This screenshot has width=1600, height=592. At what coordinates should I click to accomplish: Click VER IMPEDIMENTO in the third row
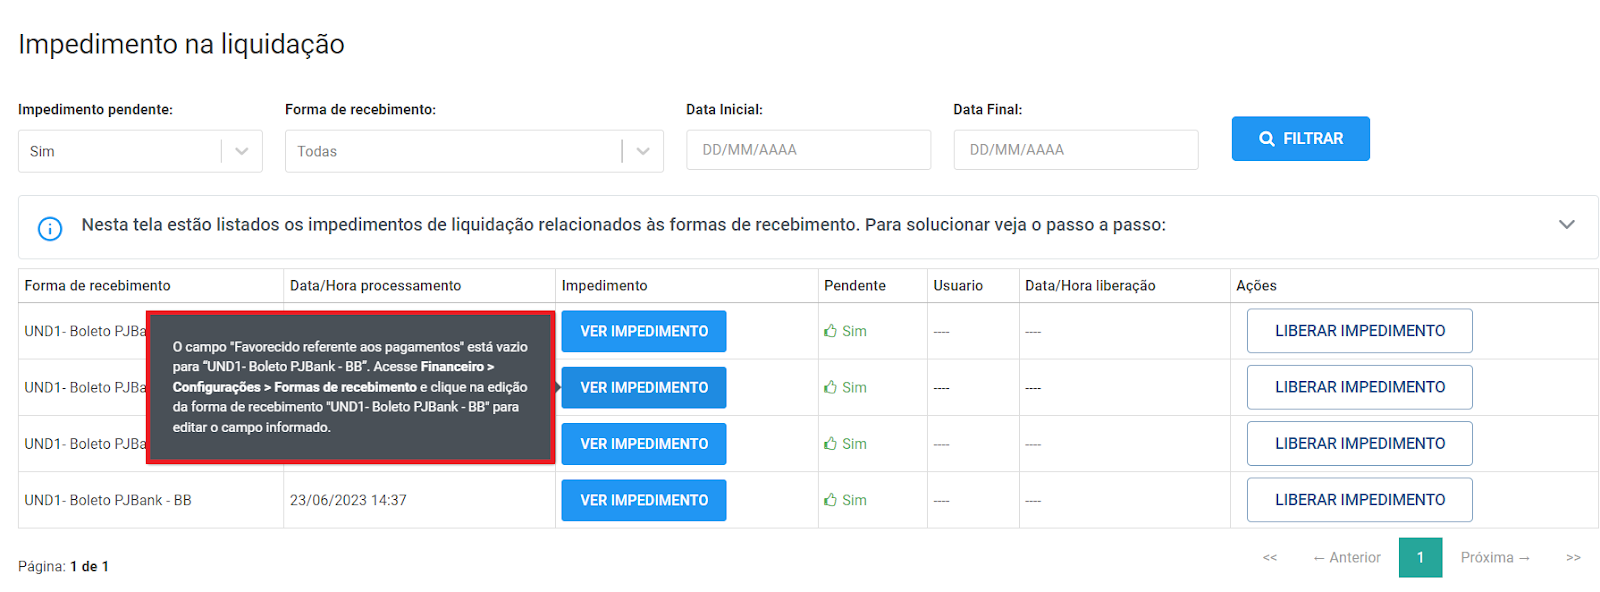click(x=644, y=444)
